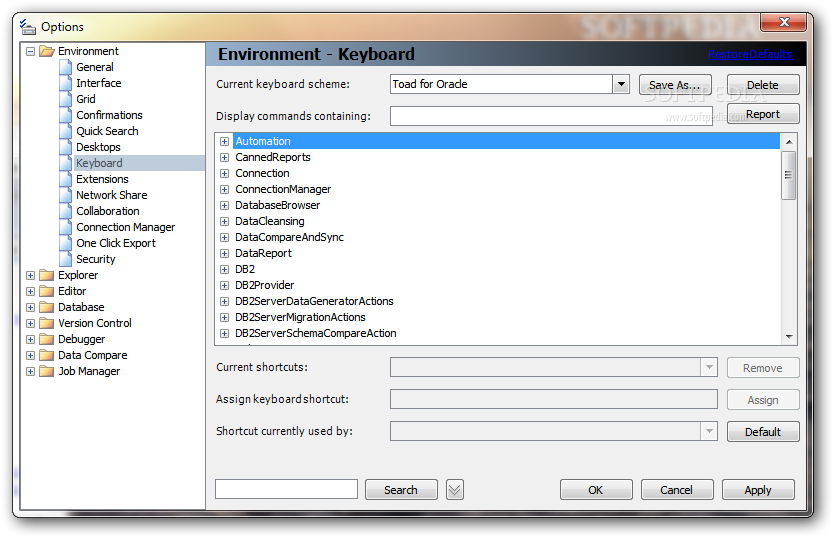Screen dimensions: 834x538
Task: Click the command list scroll up arrow
Action: click(x=789, y=142)
